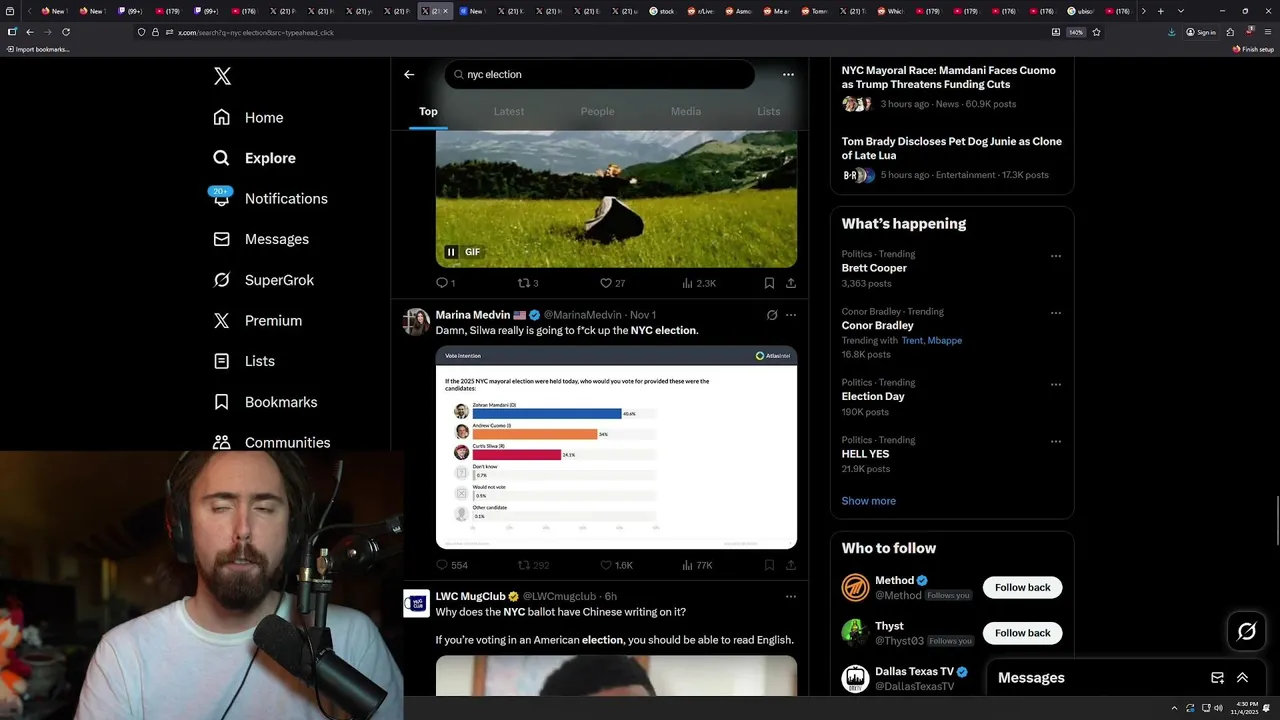Click the Trent trending link

[911, 340]
